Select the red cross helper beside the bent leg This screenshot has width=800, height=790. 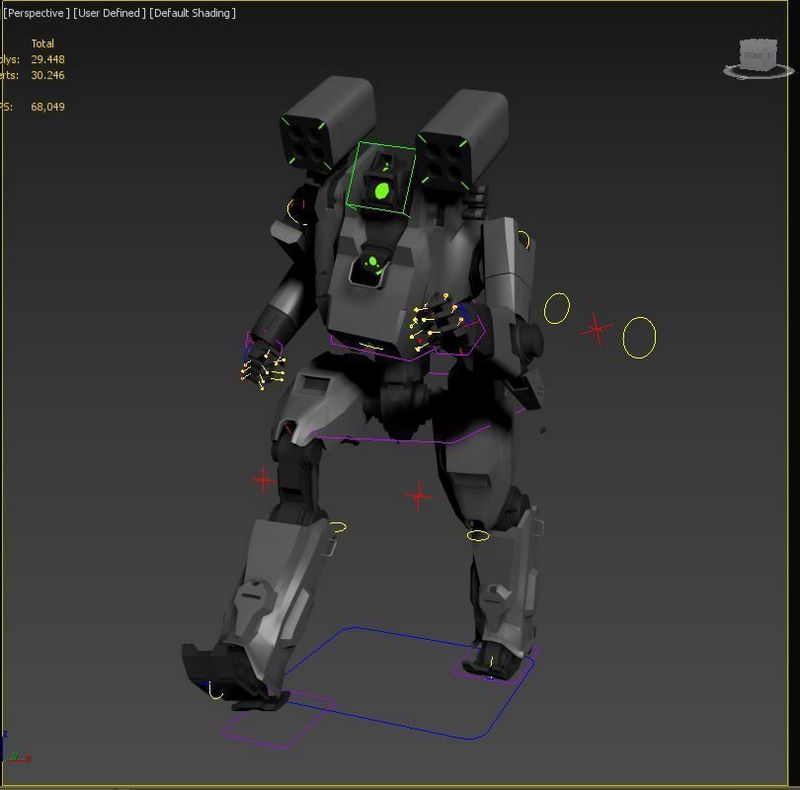point(263,481)
